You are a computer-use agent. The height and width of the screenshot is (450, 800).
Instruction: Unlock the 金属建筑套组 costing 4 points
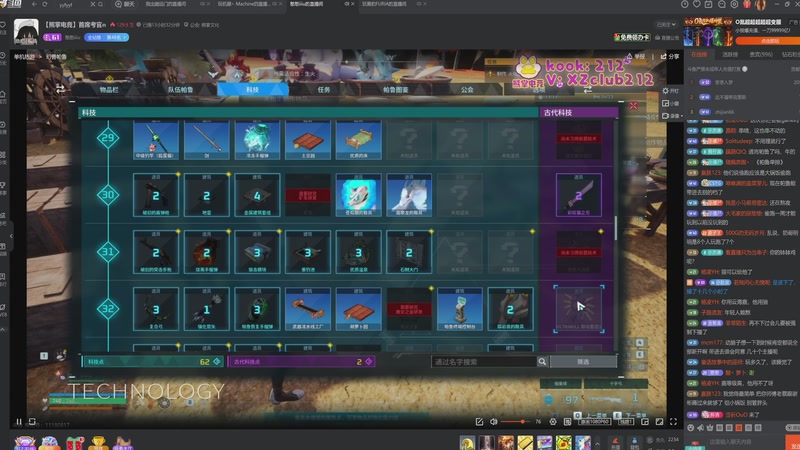(x=257, y=195)
